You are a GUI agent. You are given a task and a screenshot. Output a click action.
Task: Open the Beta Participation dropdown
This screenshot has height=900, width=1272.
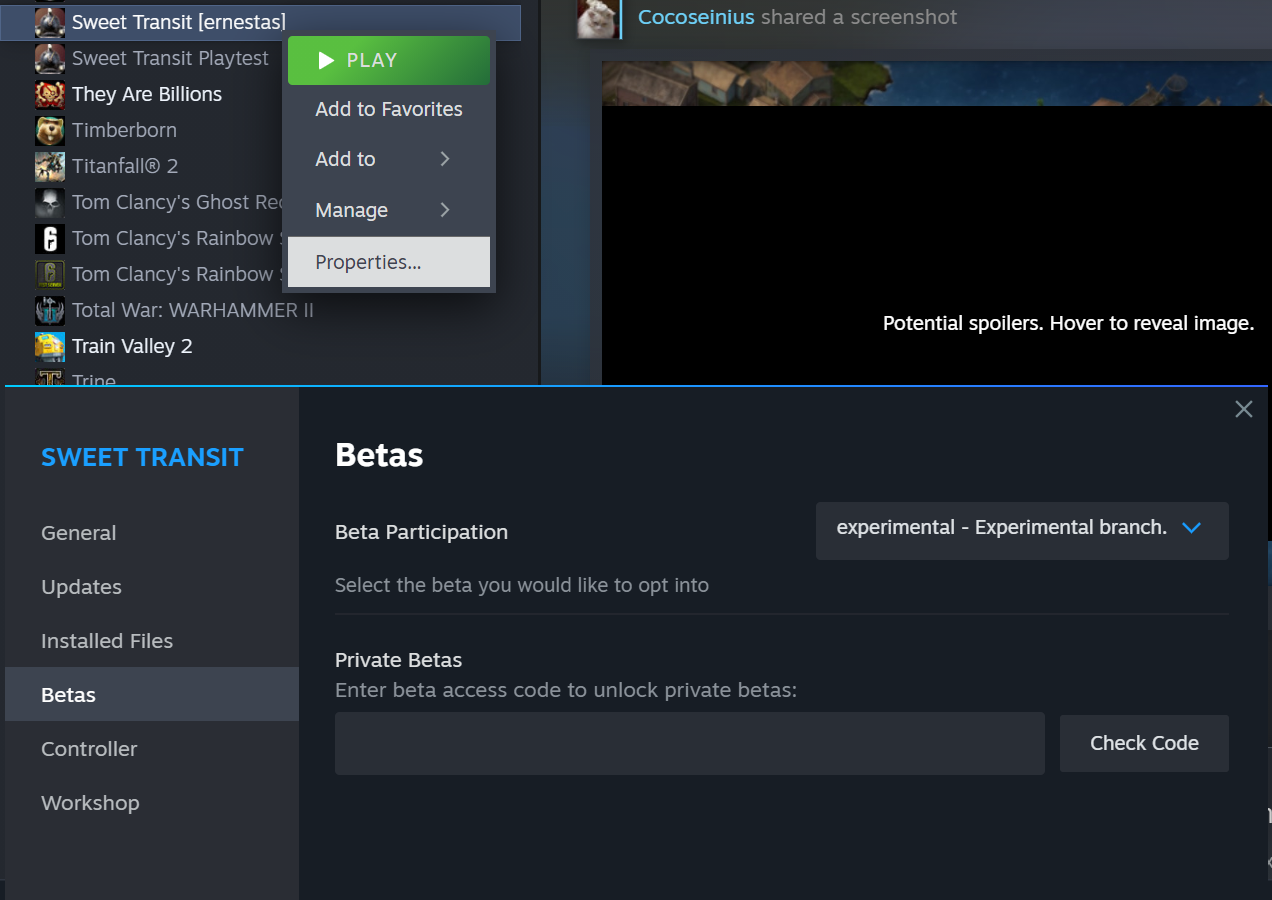click(1022, 530)
